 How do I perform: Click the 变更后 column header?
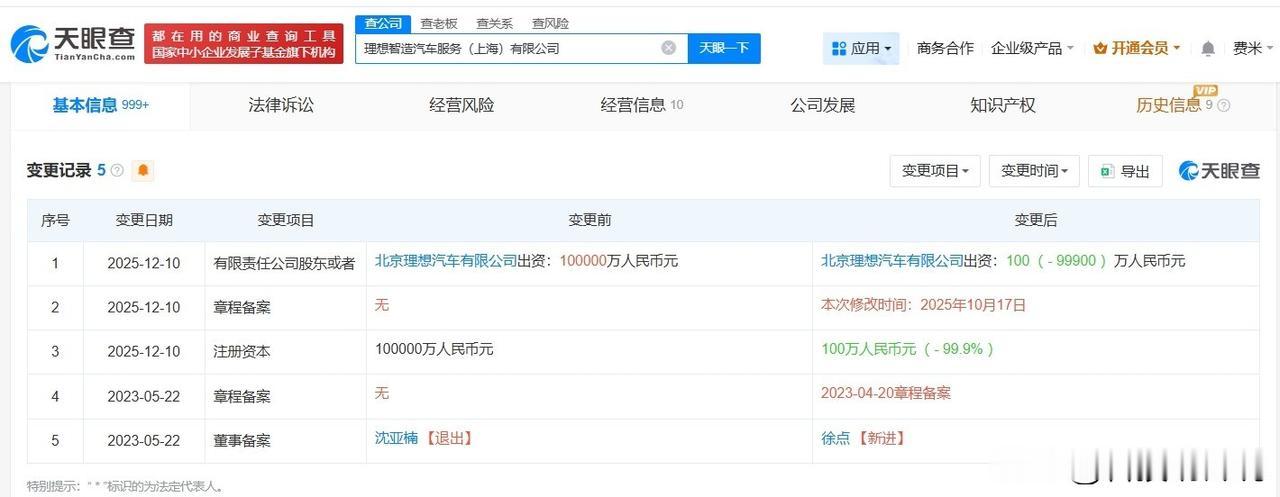pyautogui.click(x=1036, y=220)
